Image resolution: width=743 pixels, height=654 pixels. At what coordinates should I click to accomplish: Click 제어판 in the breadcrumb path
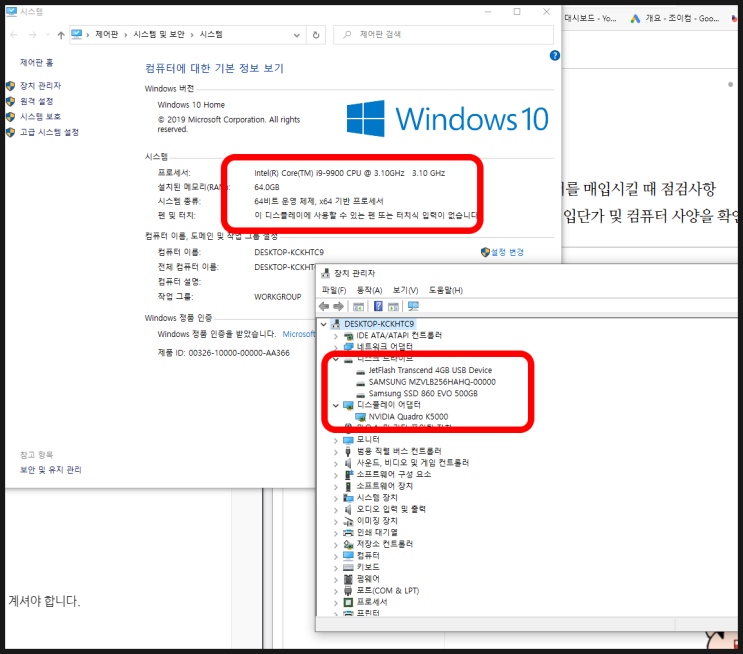pyautogui.click(x=106, y=35)
